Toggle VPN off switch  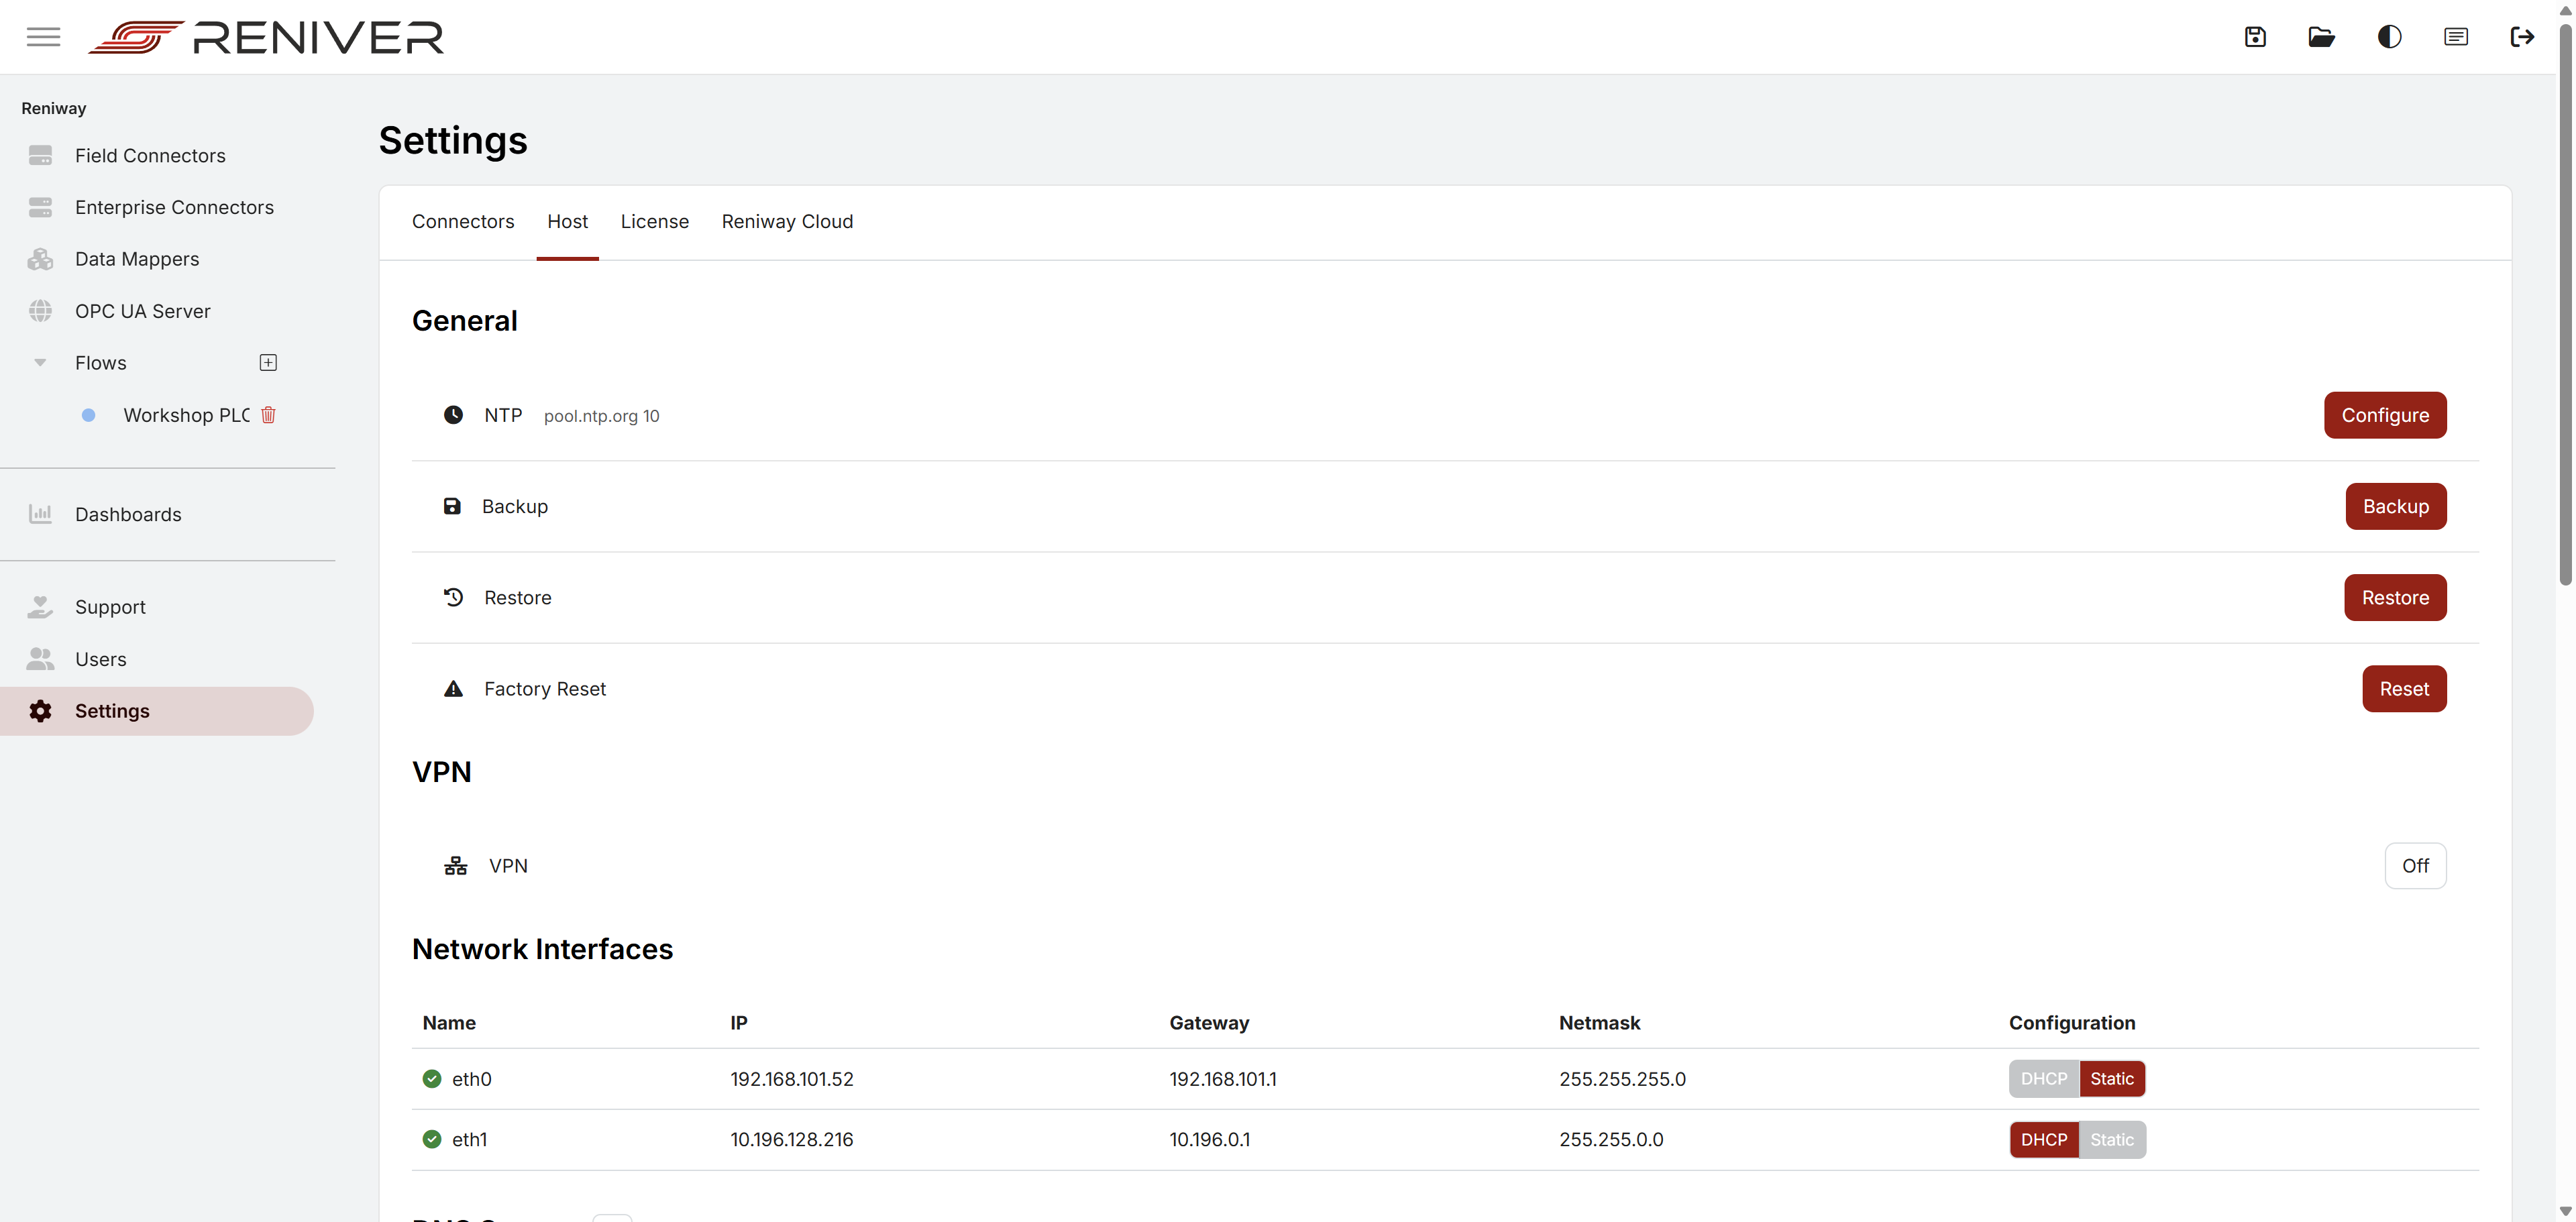point(2415,865)
